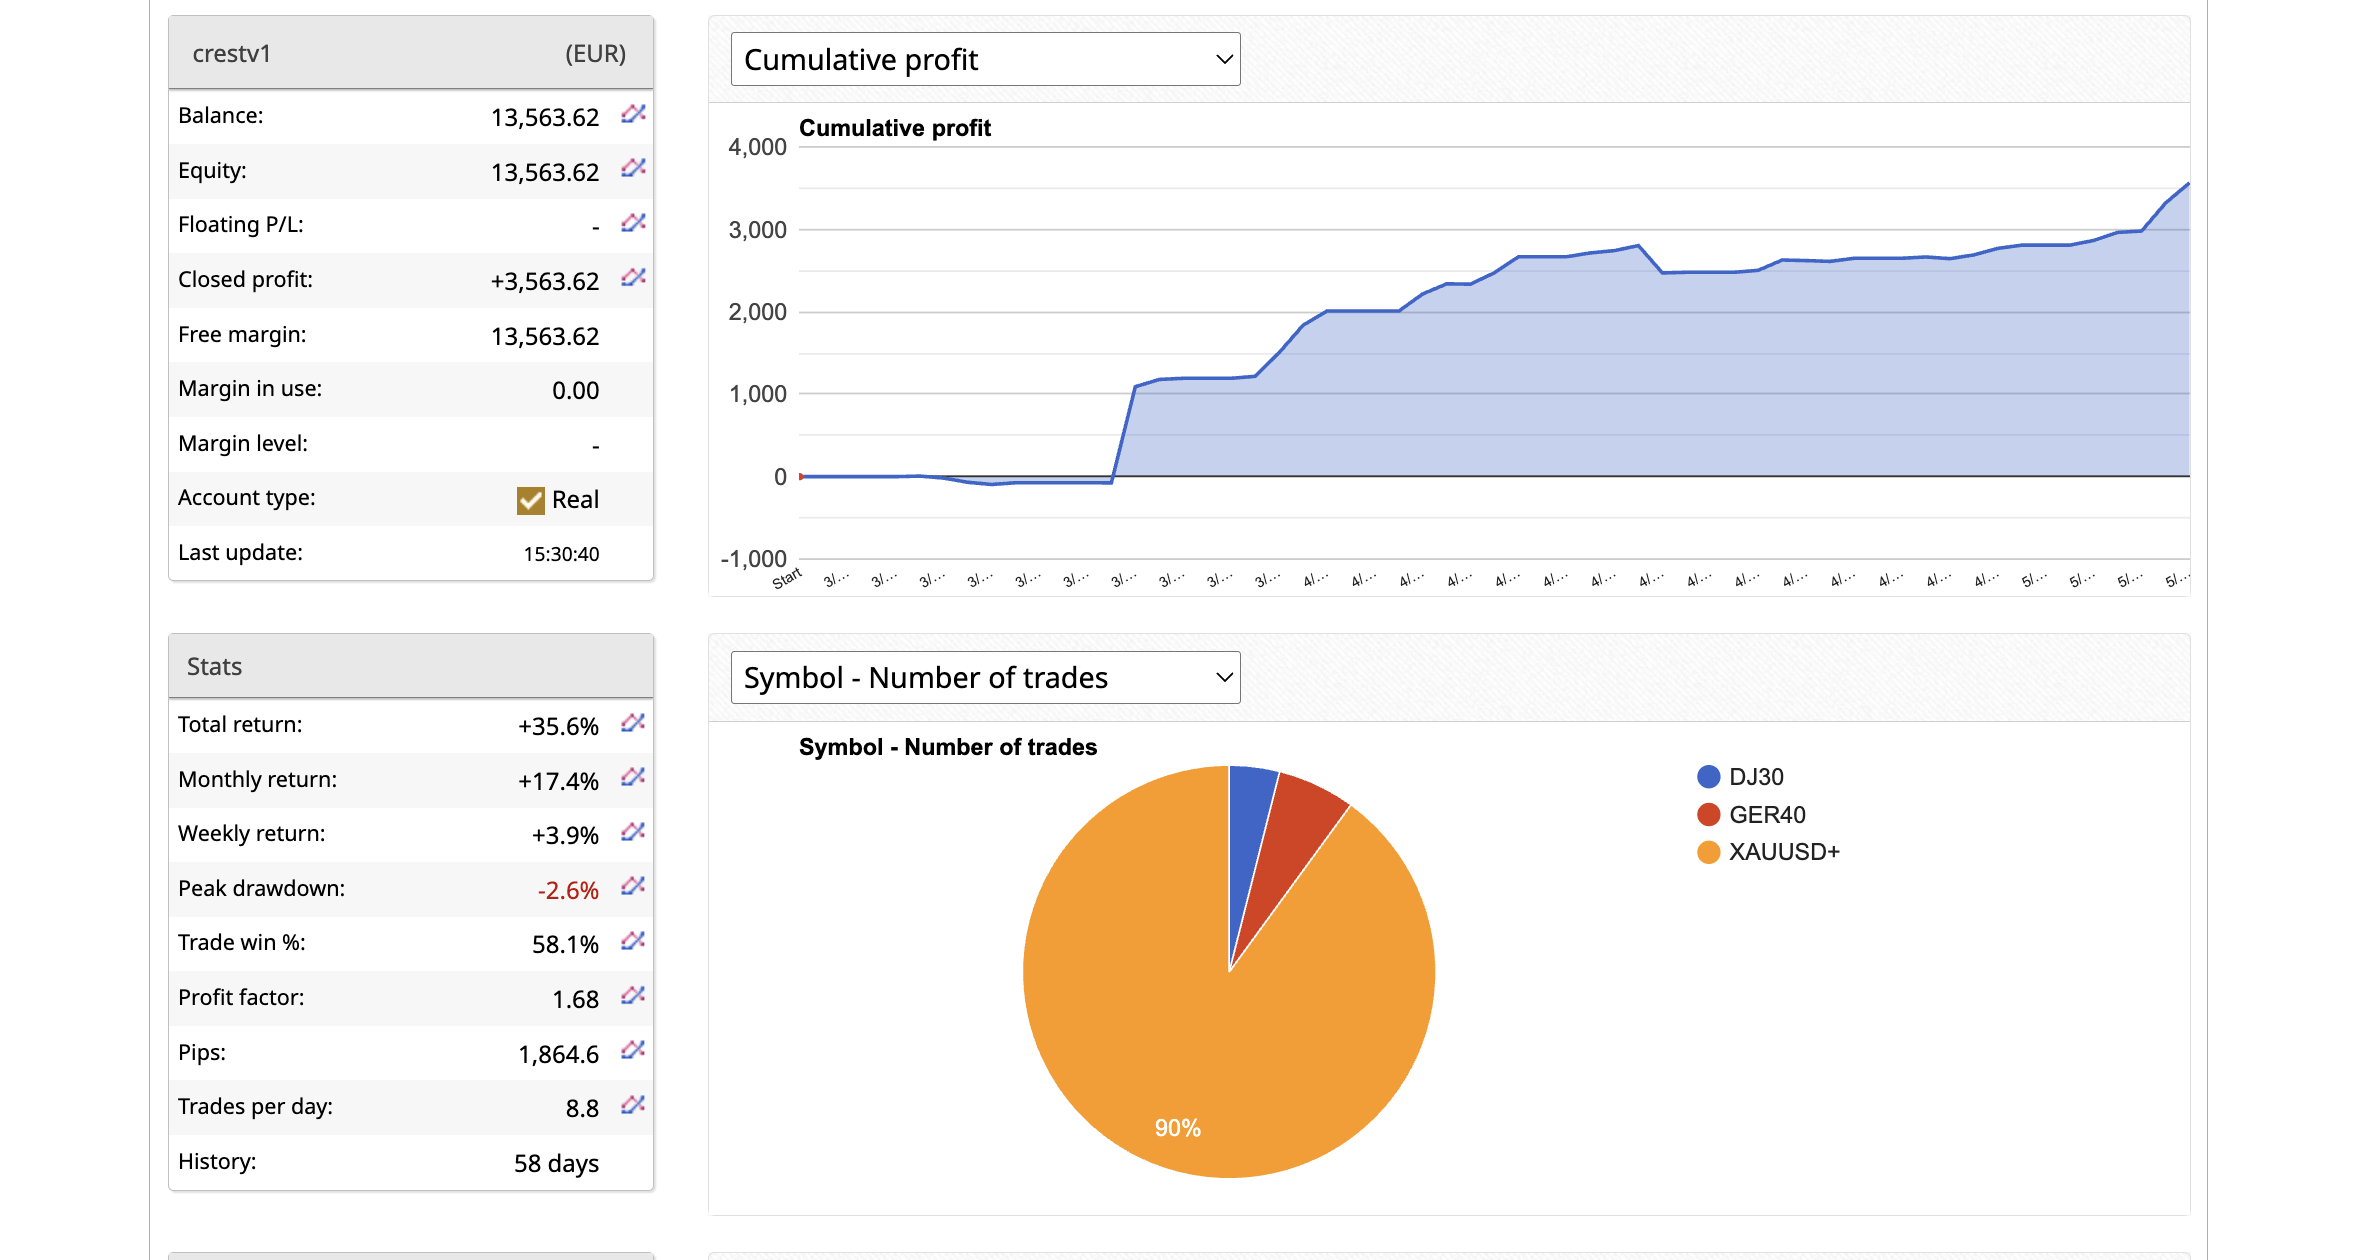
Task: Open chart icon beside Trades per day row
Action: tap(633, 1105)
